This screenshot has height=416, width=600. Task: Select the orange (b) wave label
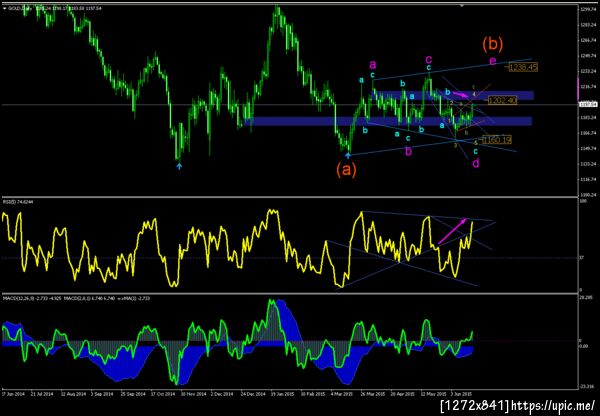492,44
